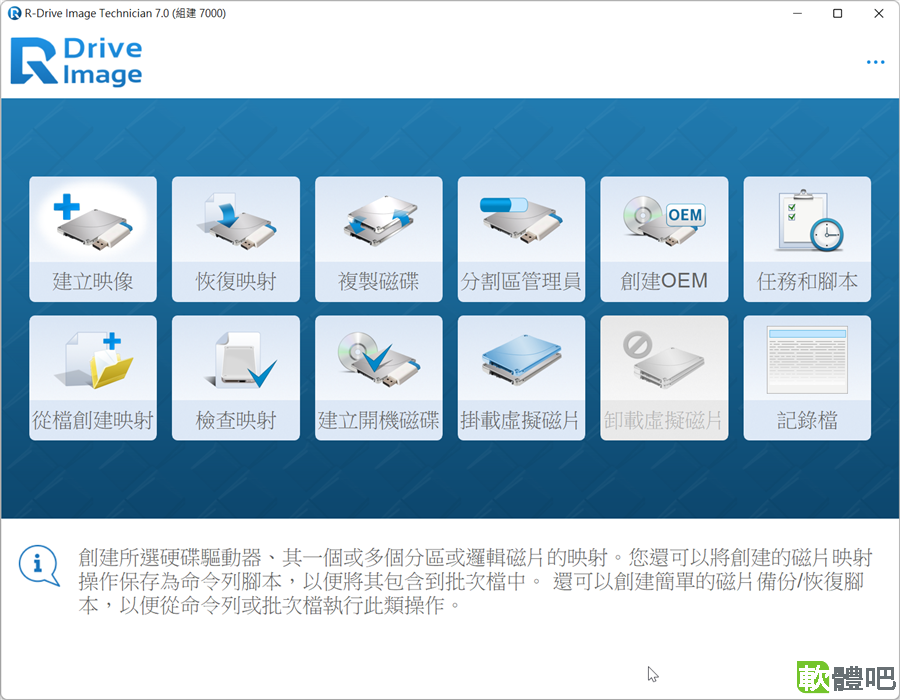Select the 恢復映射 (Restore Image) tile

click(x=236, y=238)
